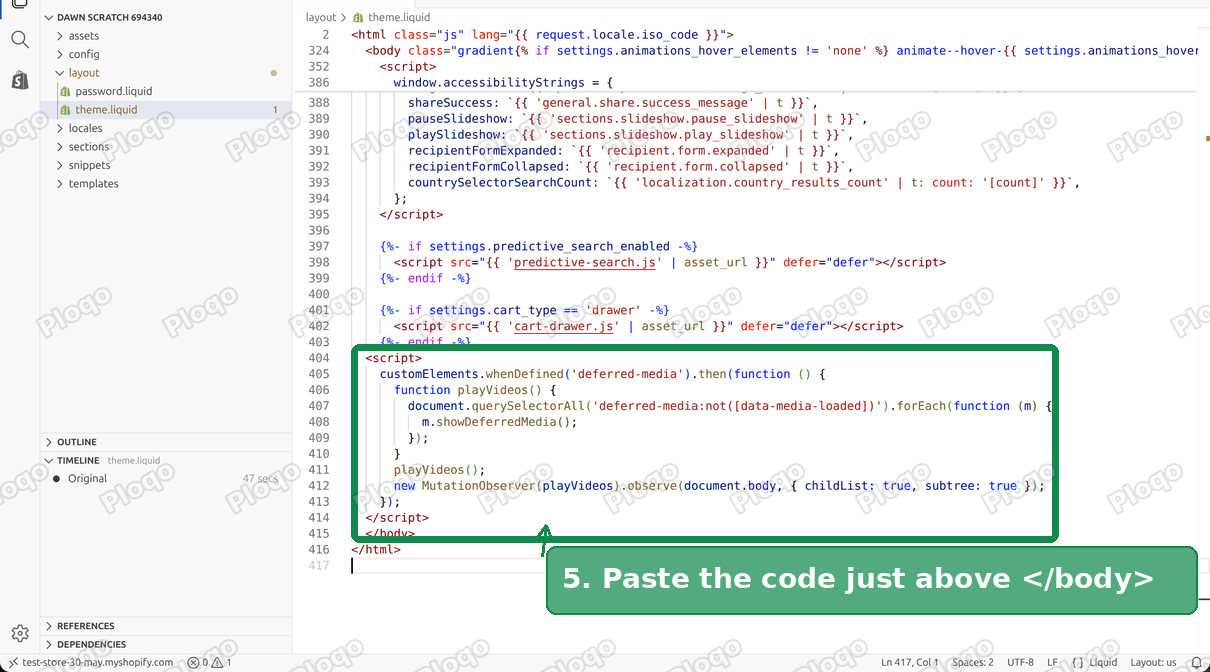Open the errors and warnings status indicator
The width and height of the screenshot is (1210, 672).
coord(209,662)
